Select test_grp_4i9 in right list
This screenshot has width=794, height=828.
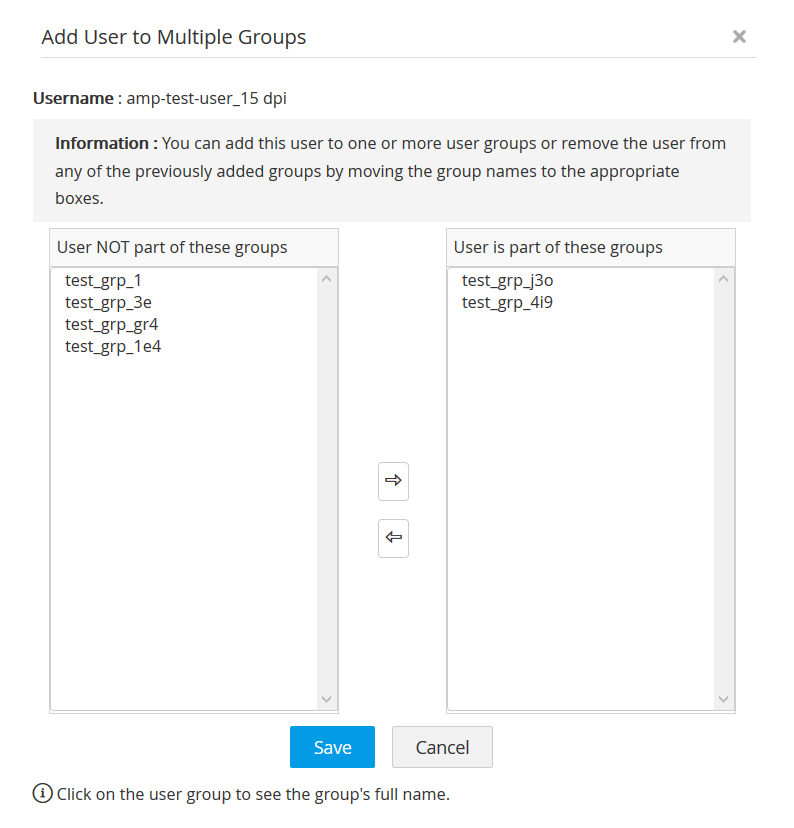(x=507, y=303)
